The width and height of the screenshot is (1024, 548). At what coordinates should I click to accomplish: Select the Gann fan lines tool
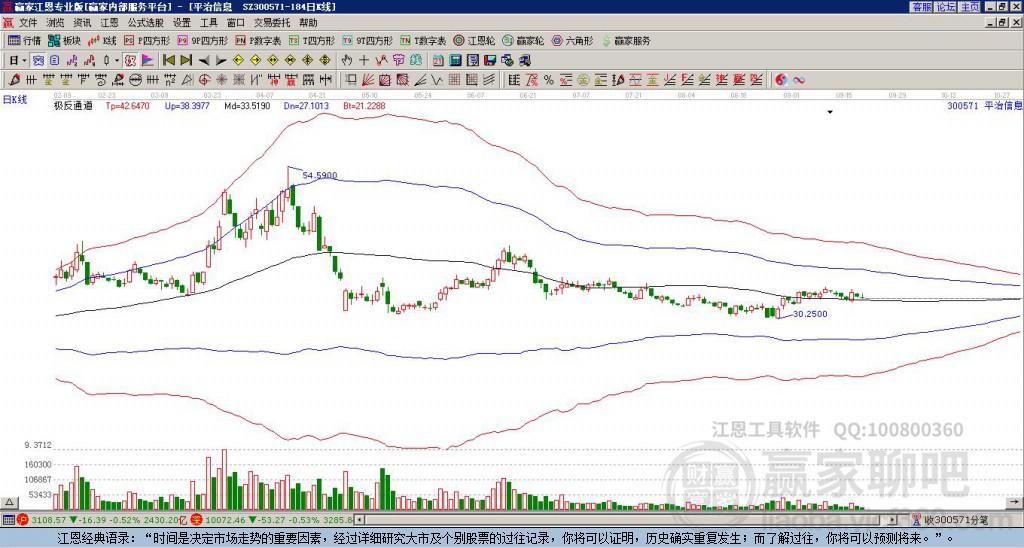click(x=368, y=80)
